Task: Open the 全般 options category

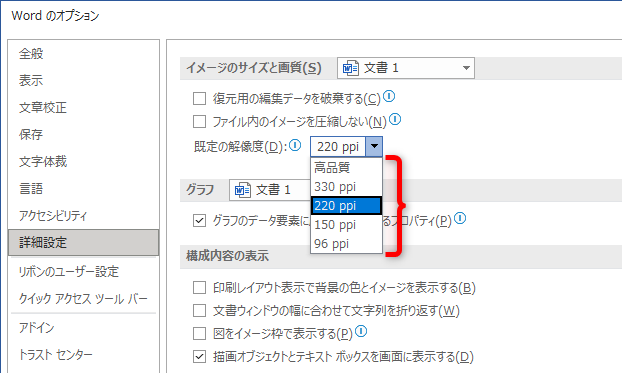Action: click(x=83, y=54)
